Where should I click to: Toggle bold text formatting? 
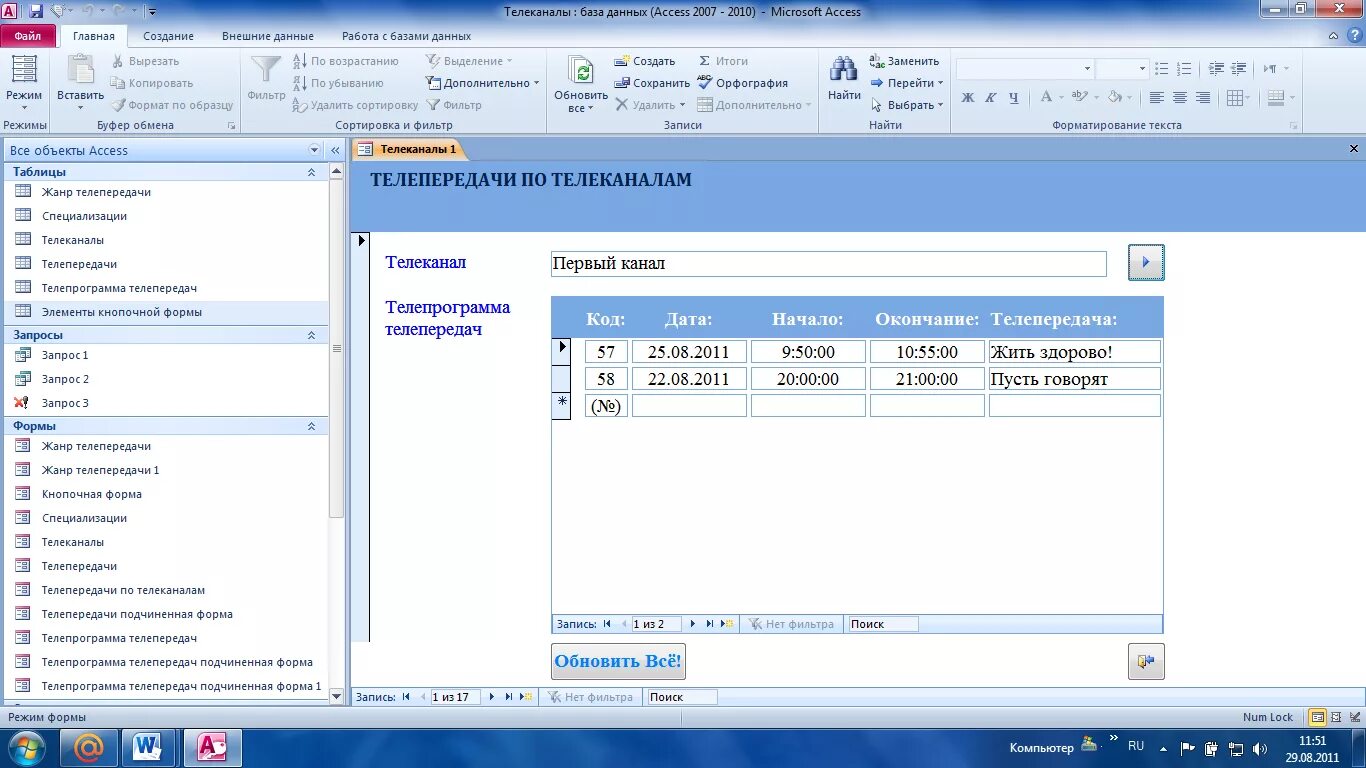[x=968, y=98]
